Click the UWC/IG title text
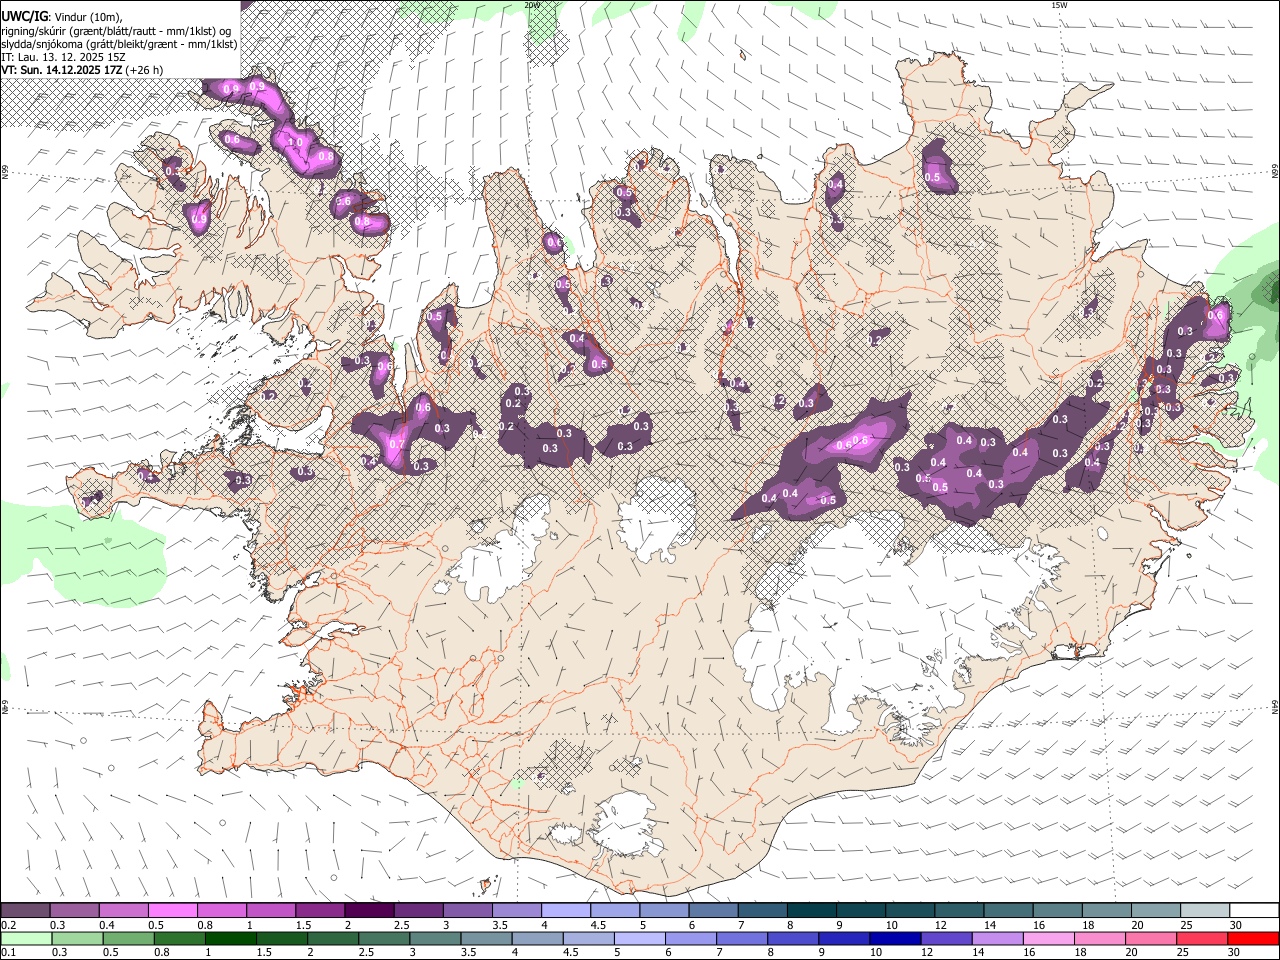 (x=25, y=15)
